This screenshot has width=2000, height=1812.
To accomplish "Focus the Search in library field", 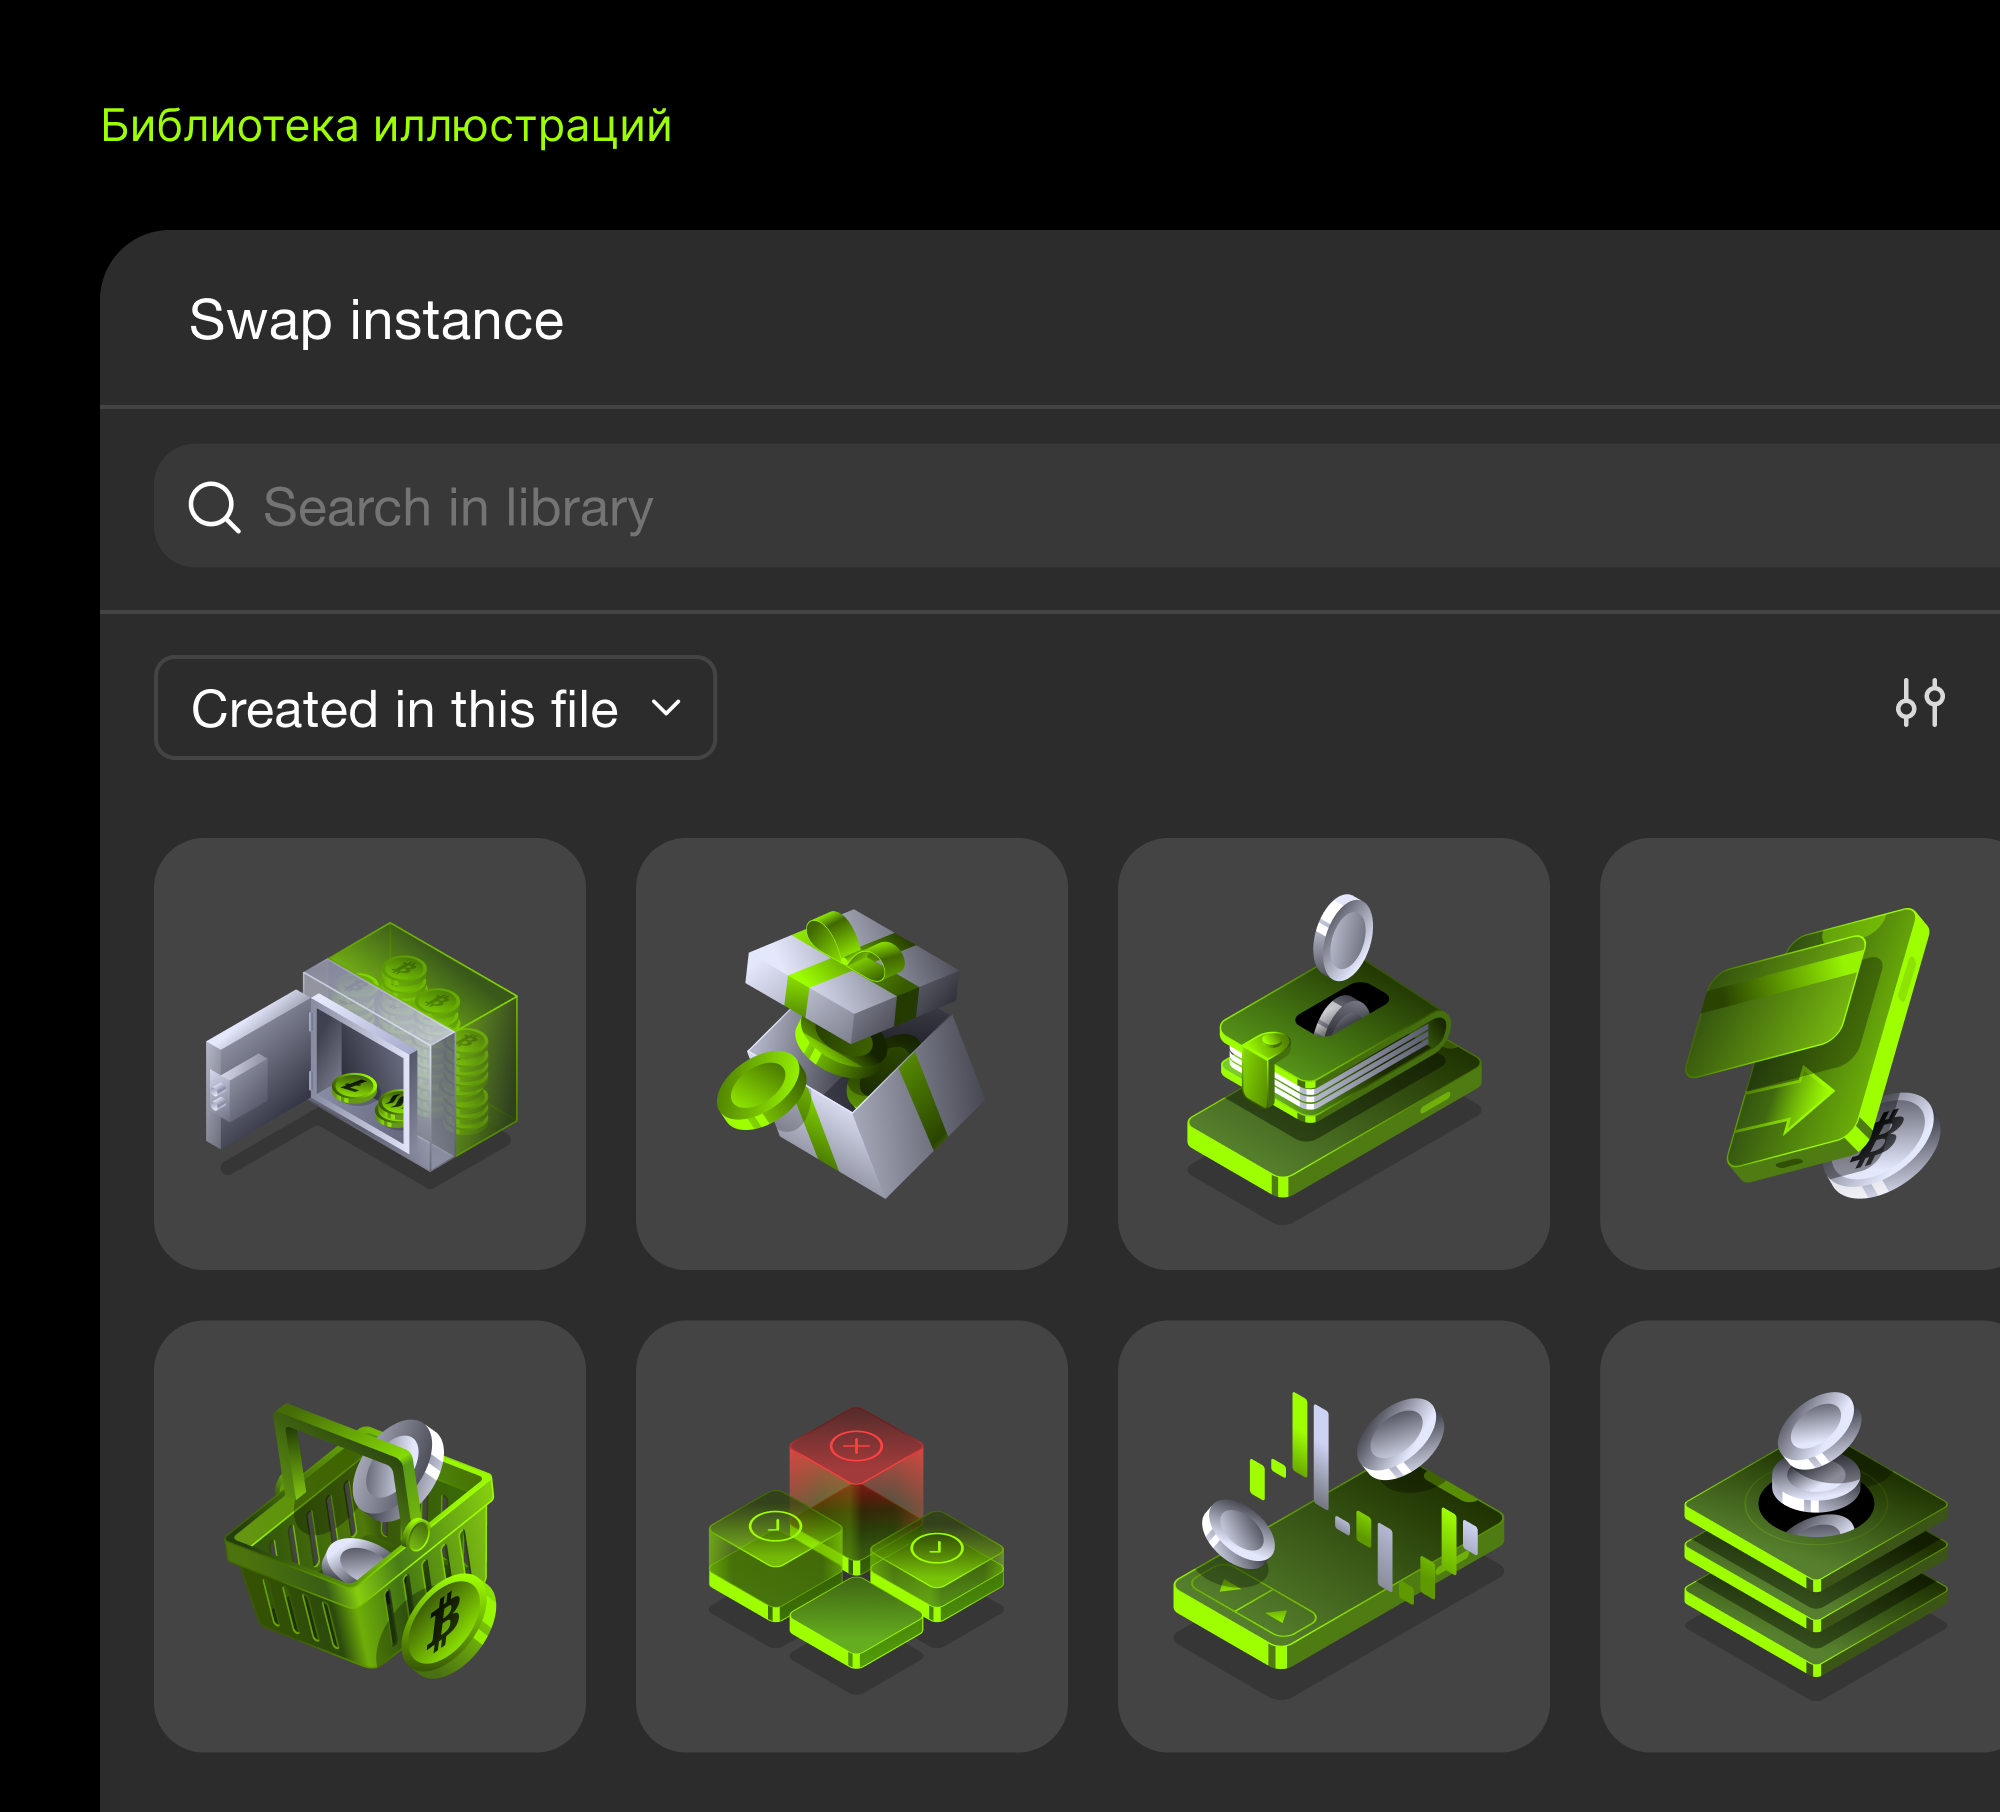I will pos(1000,507).
